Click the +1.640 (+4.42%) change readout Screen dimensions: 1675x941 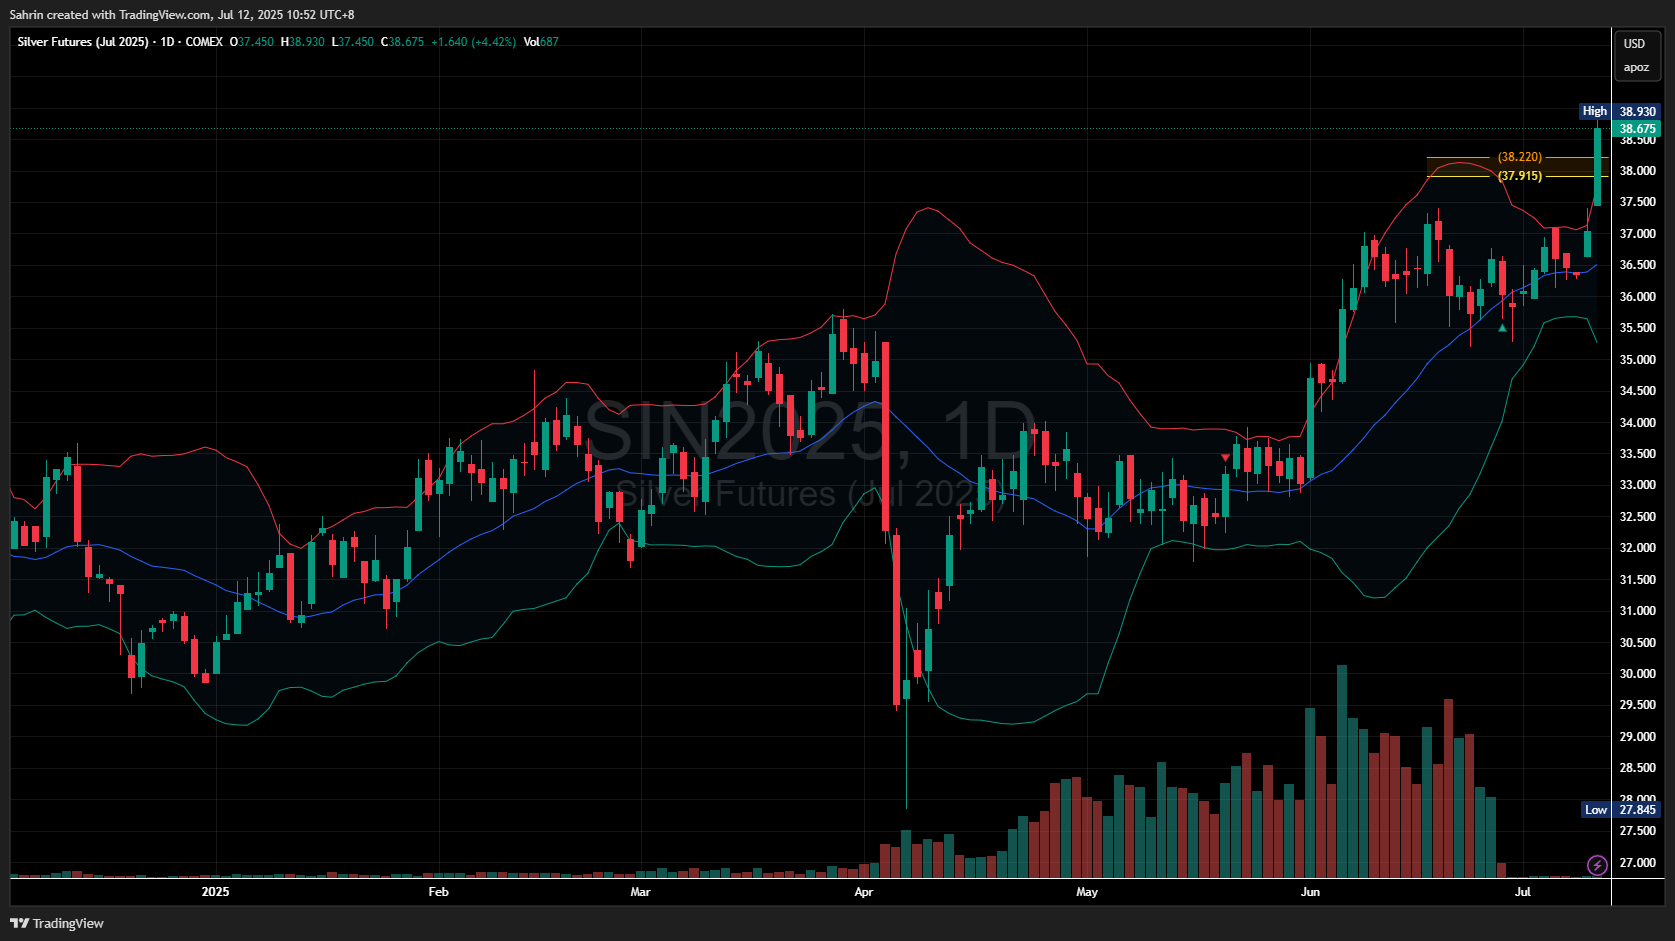click(474, 42)
